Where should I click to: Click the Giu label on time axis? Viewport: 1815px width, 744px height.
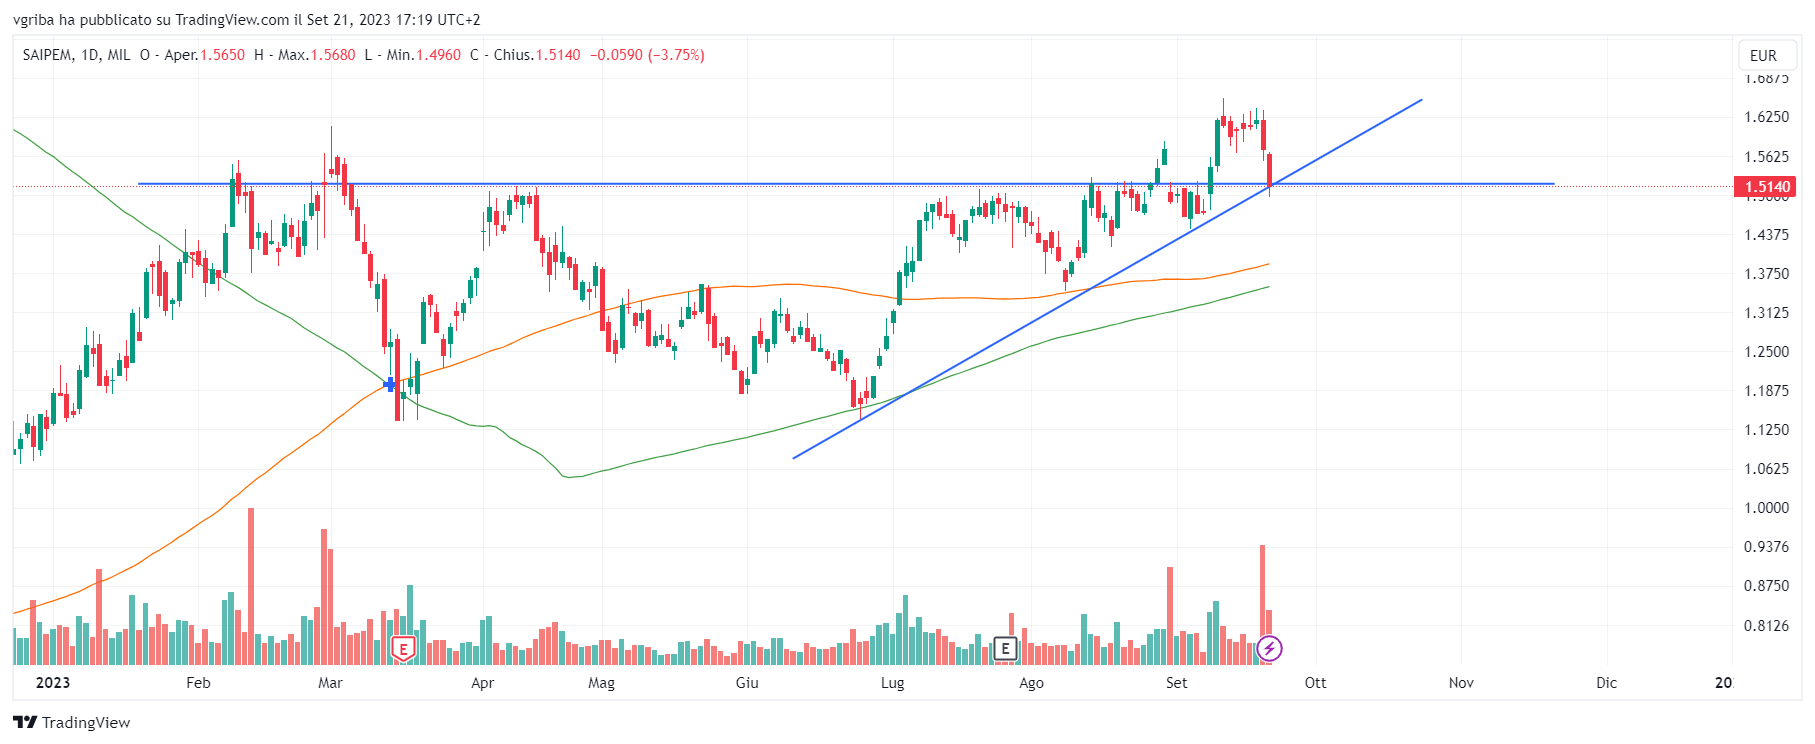(x=747, y=683)
